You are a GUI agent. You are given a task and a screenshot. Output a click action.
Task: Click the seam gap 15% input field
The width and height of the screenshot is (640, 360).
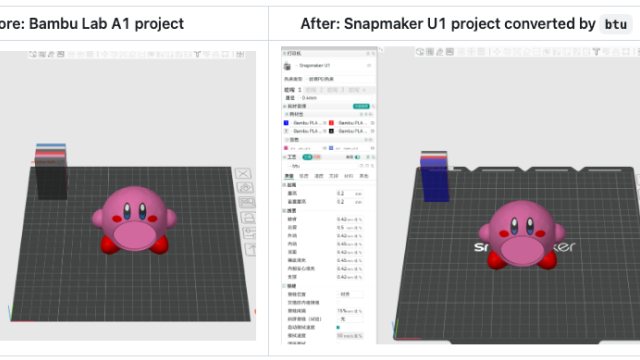[x=350, y=311]
